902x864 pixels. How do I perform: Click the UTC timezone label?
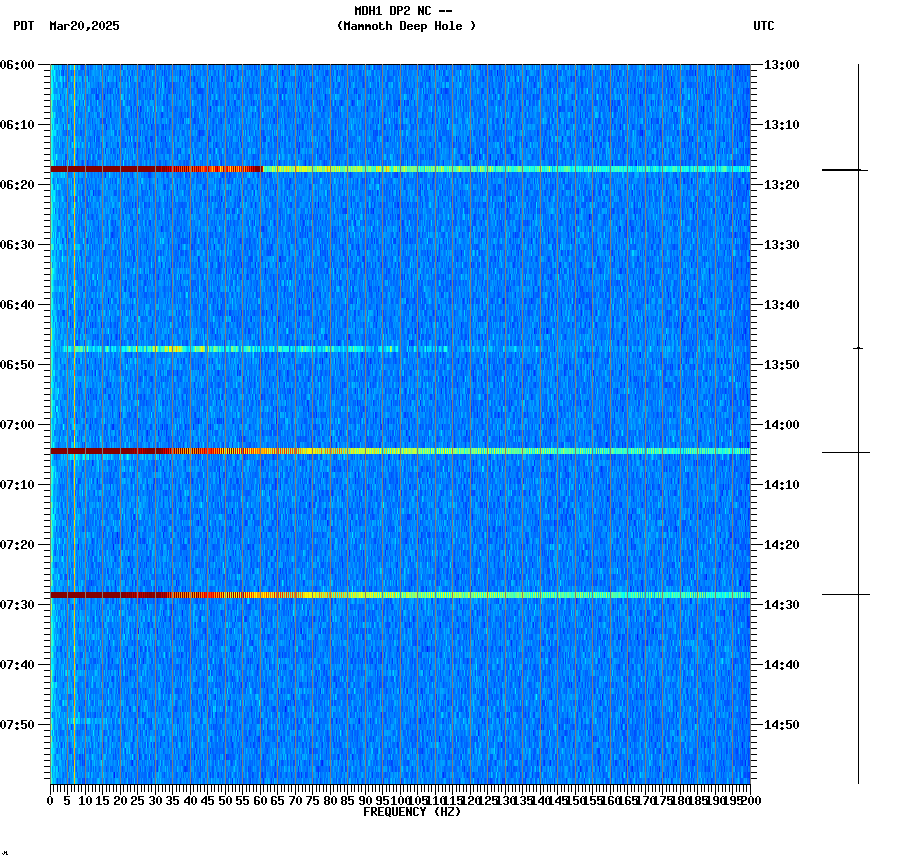click(765, 27)
